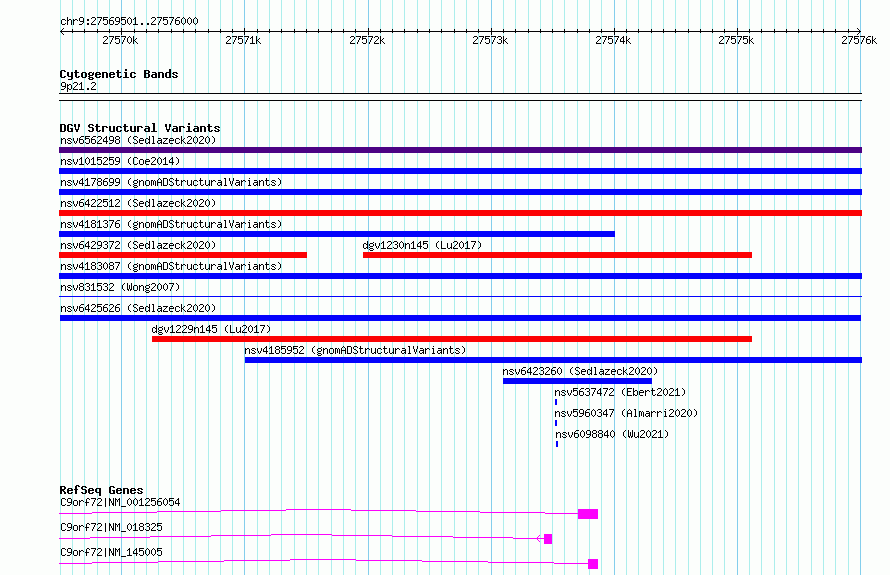Screen dimensions: 890x575
Task: Click the short red nsv6429372 bar
Action: 183,255
